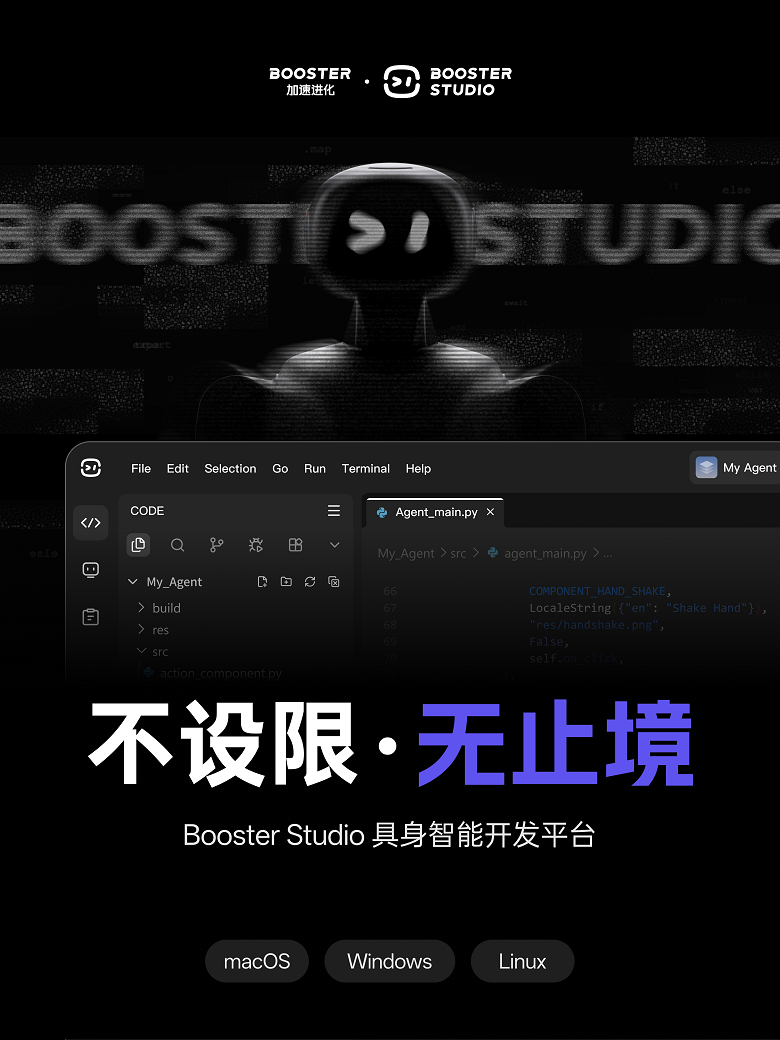Image resolution: width=780 pixels, height=1040 pixels.
Task: Collapse the src folder
Action: (x=141, y=651)
